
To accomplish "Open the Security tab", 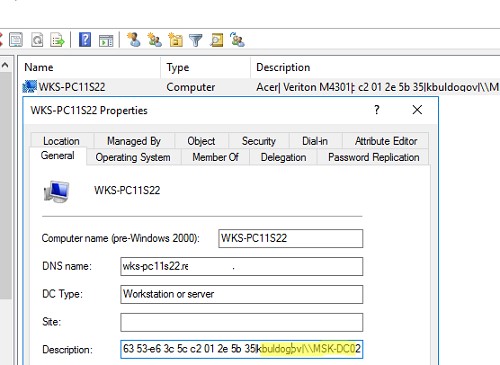I will [x=259, y=141].
